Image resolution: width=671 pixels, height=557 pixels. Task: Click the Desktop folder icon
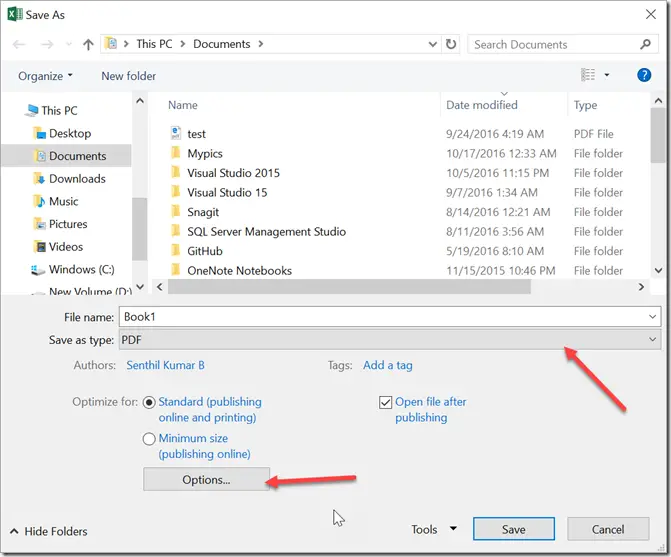click(39, 133)
